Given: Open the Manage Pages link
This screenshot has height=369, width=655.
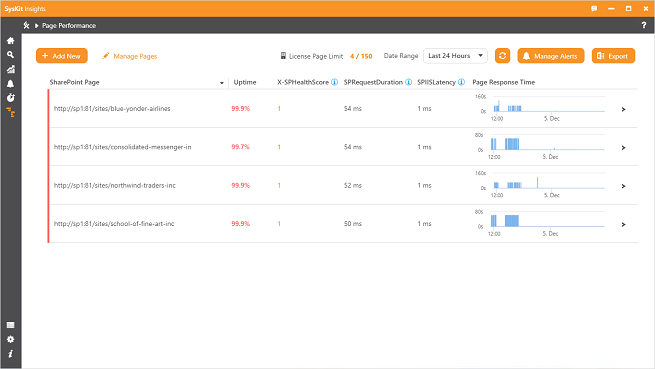Looking at the screenshot, I should (x=129, y=56).
